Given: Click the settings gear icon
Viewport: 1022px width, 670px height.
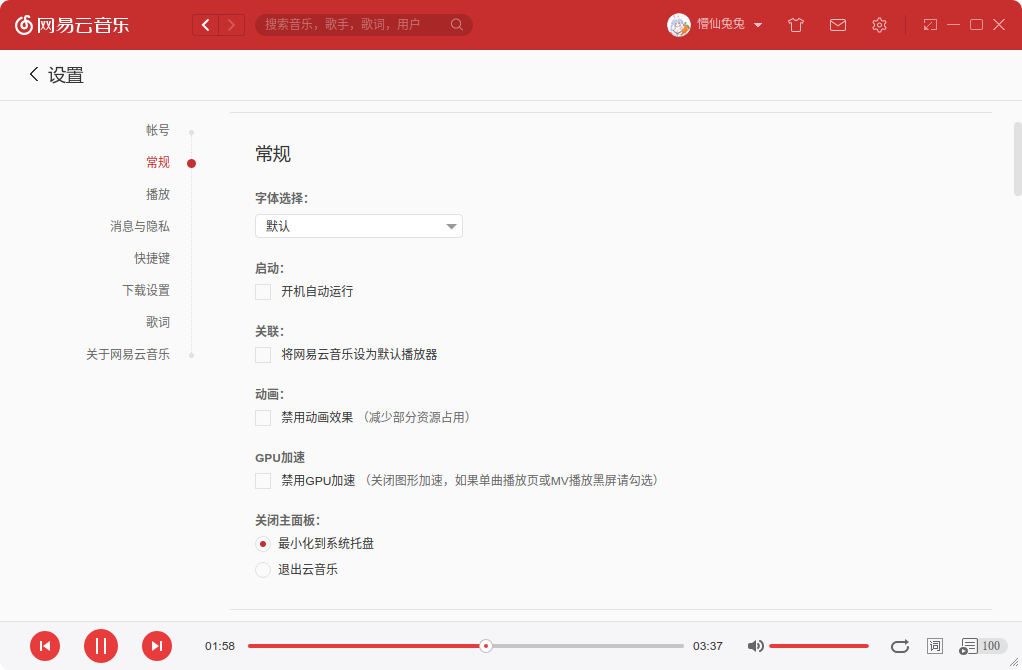Looking at the screenshot, I should tap(879, 25).
